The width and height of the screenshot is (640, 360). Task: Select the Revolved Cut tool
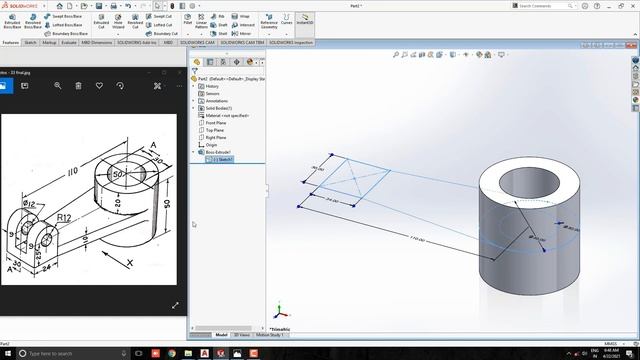[135, 21]
